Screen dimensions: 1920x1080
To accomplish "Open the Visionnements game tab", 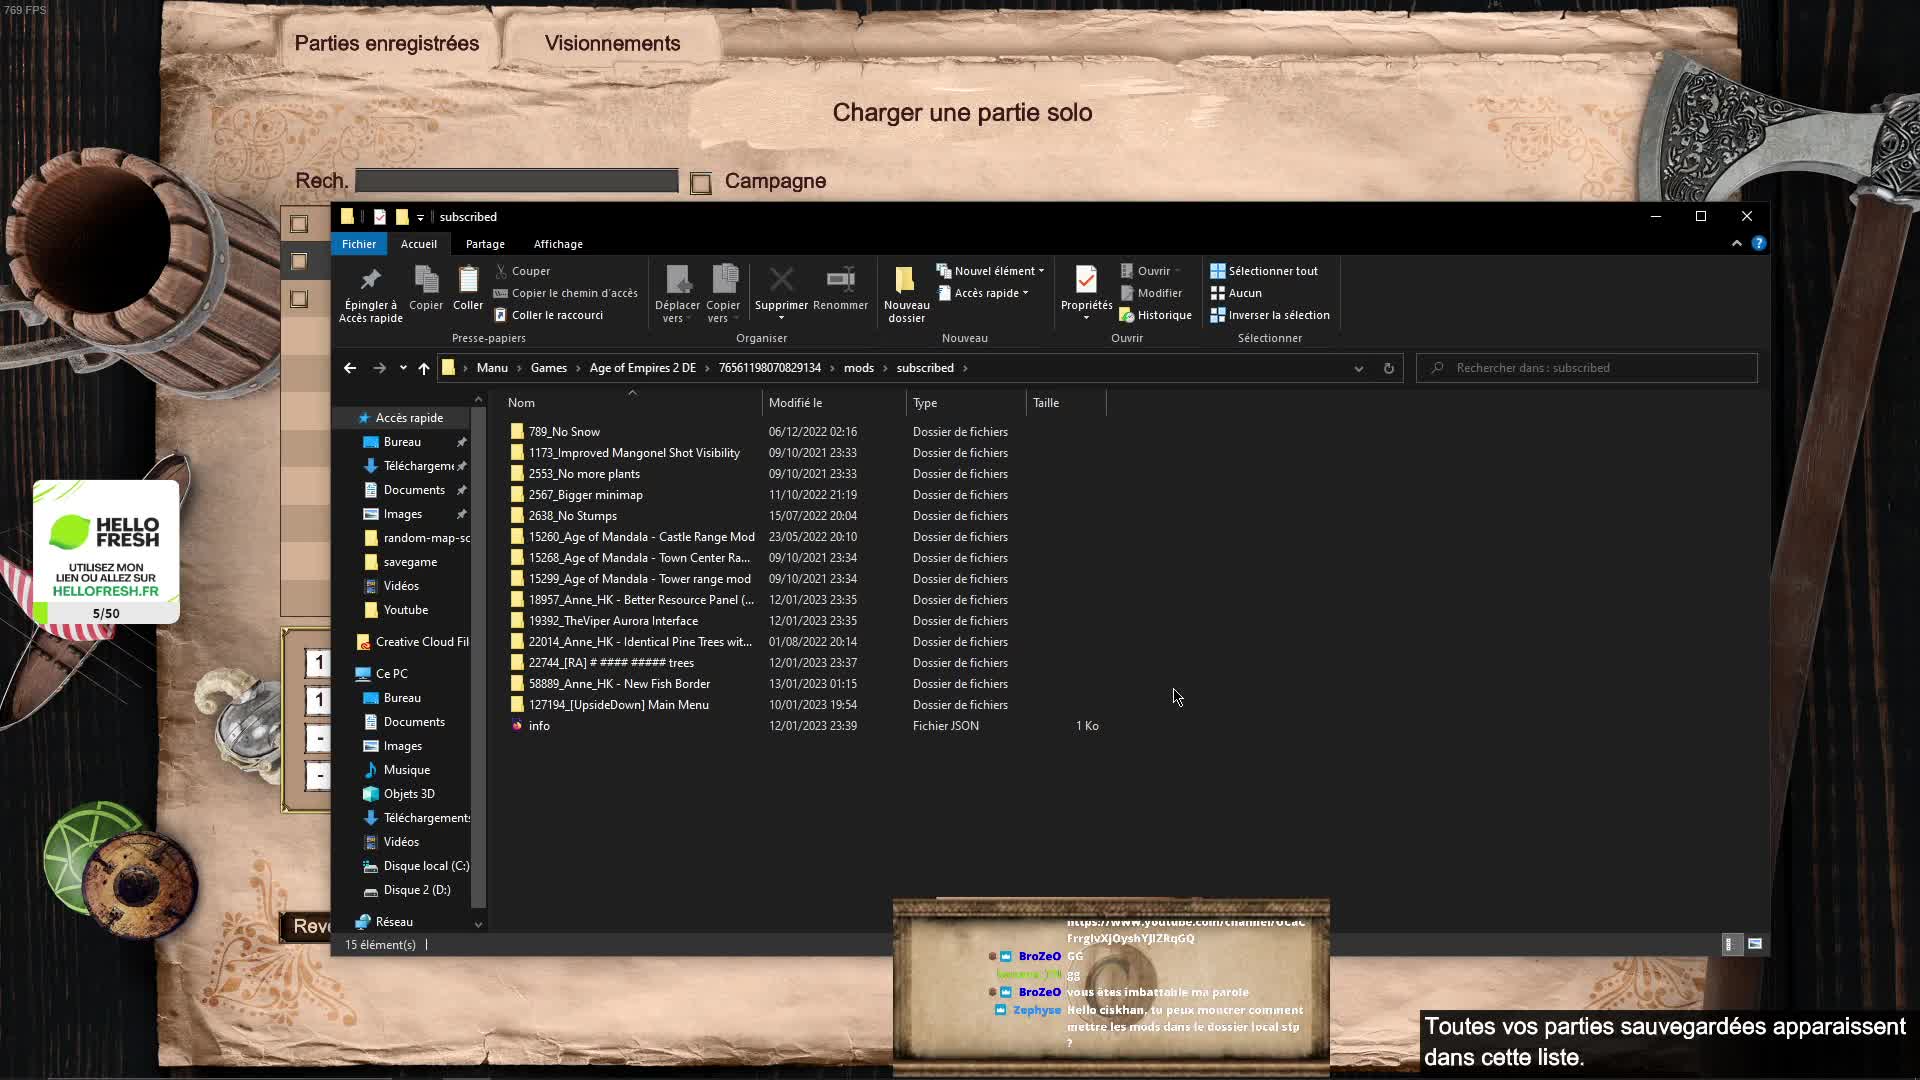I will (612, 43).
